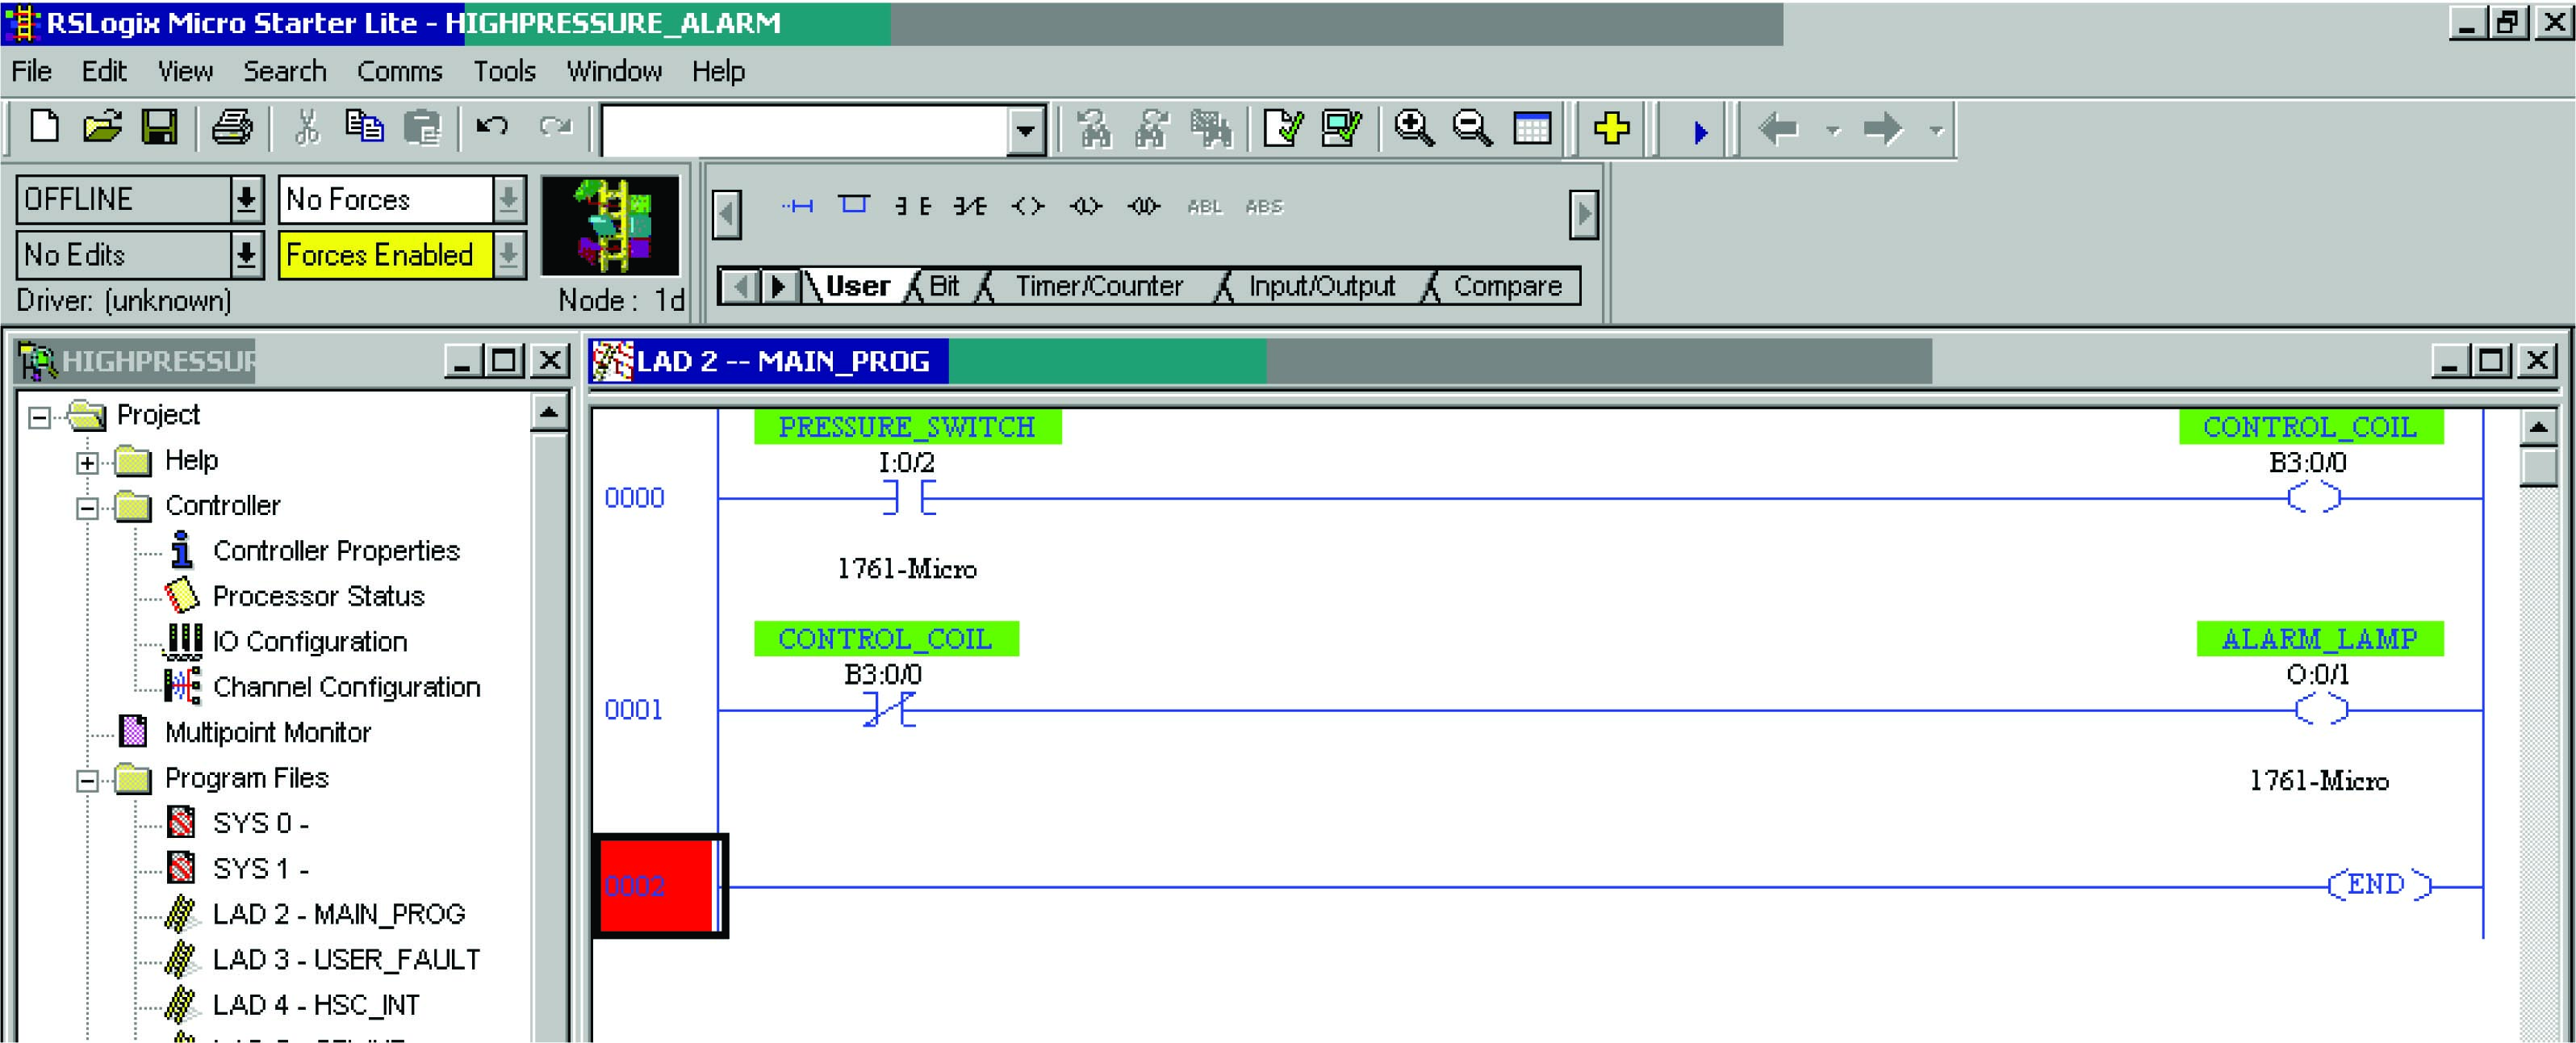This screenshot has height=1043, width=2576.
Task: Click the Zoom In magnifier icon
Action: (x=1413, y=128)
